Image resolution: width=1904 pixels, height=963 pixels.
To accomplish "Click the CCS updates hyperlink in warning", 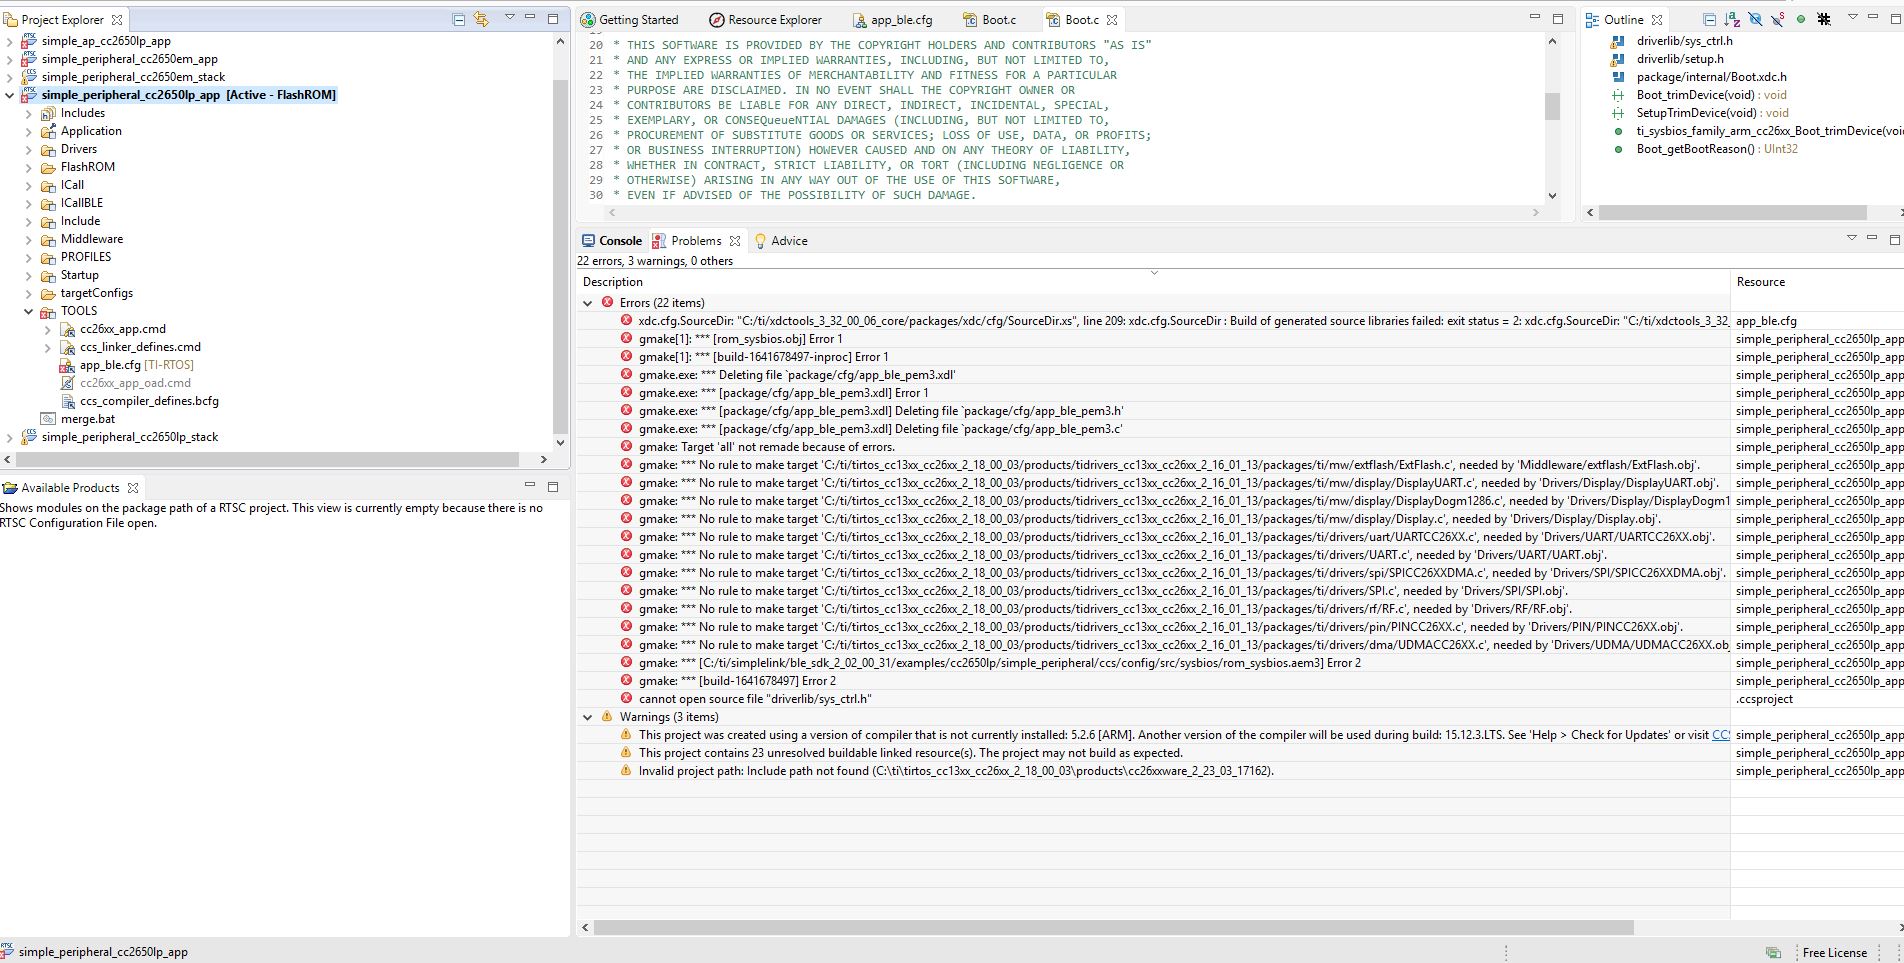I will click(x=1721, y=735).
